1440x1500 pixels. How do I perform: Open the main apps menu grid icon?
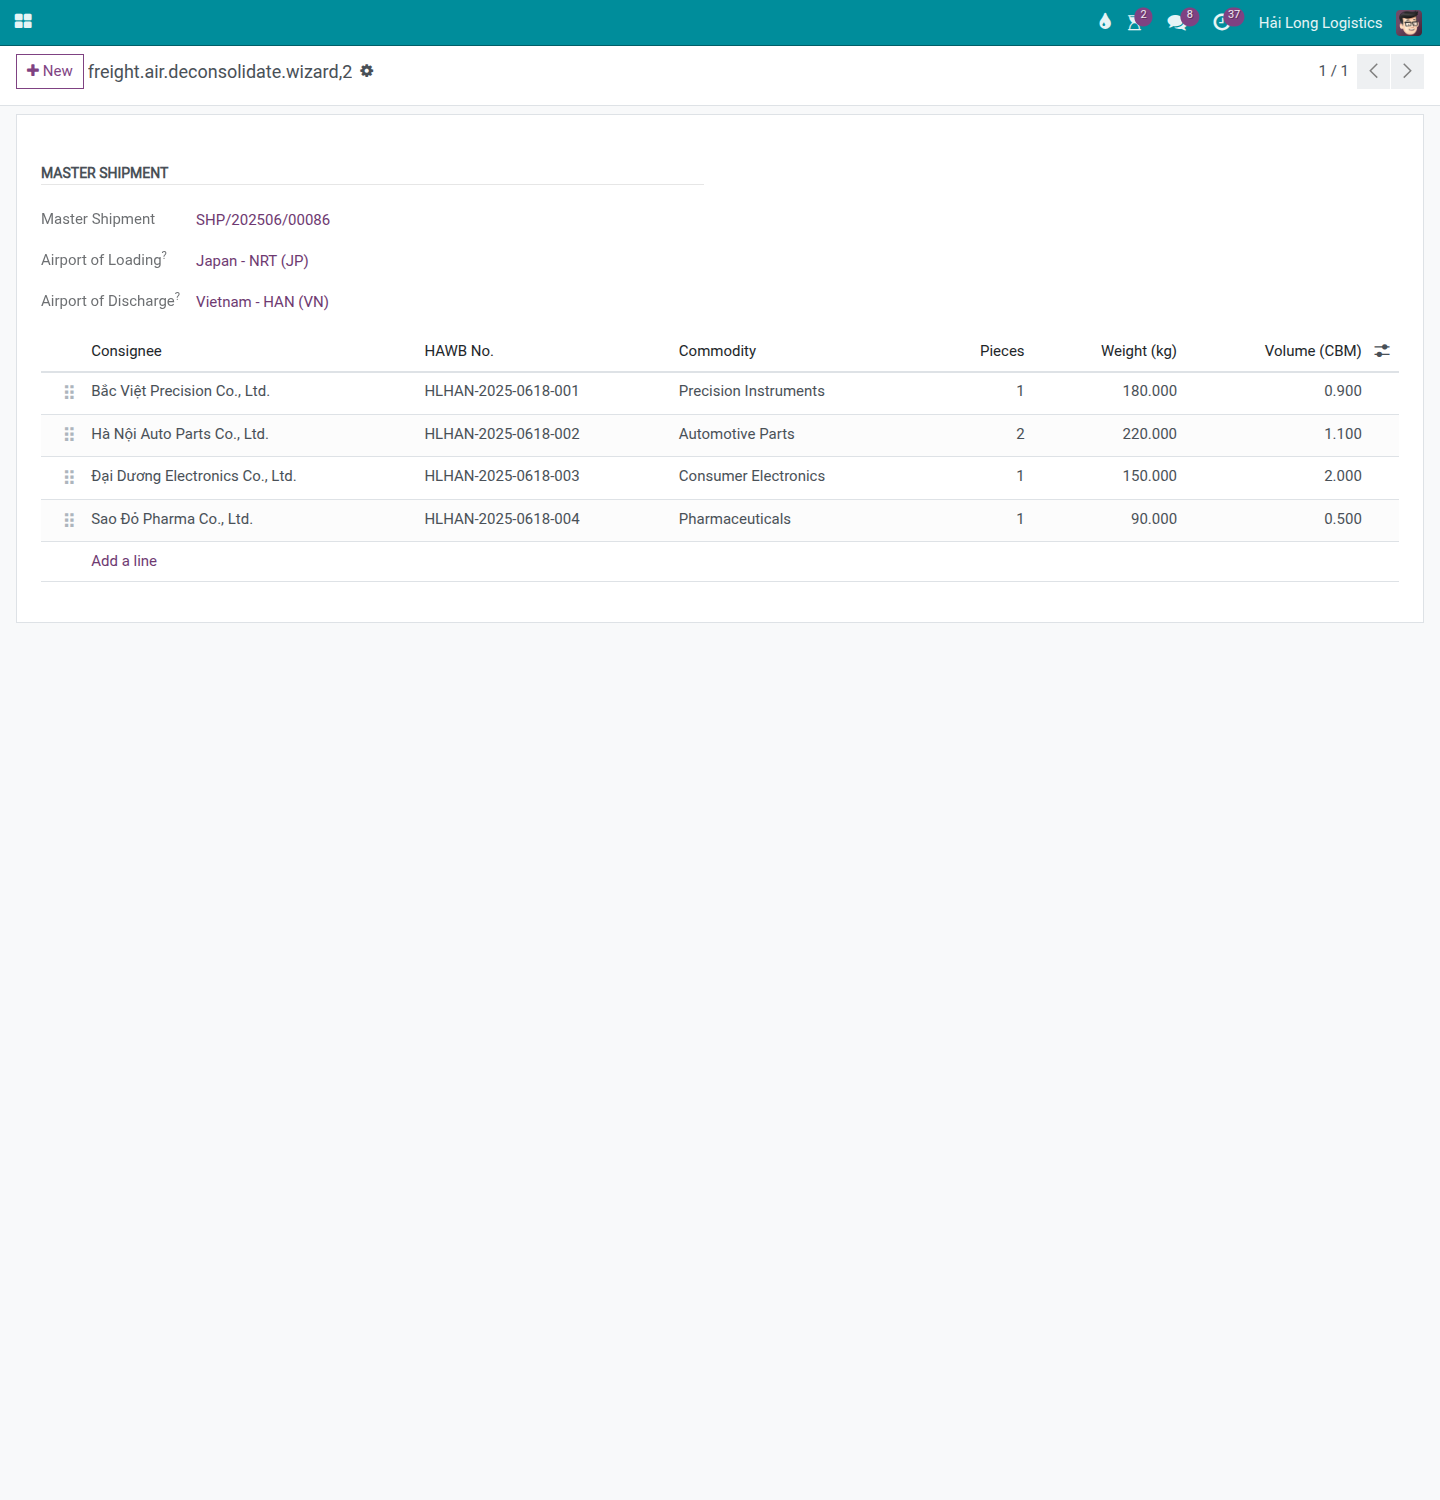pyautogui.click(x=23, y=21)
